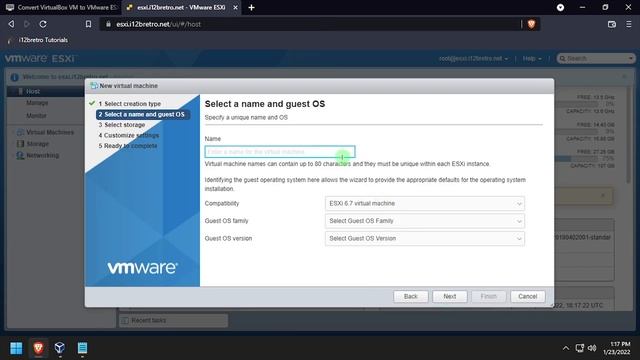Show hidden system tray icons

(x=566, y=348)
